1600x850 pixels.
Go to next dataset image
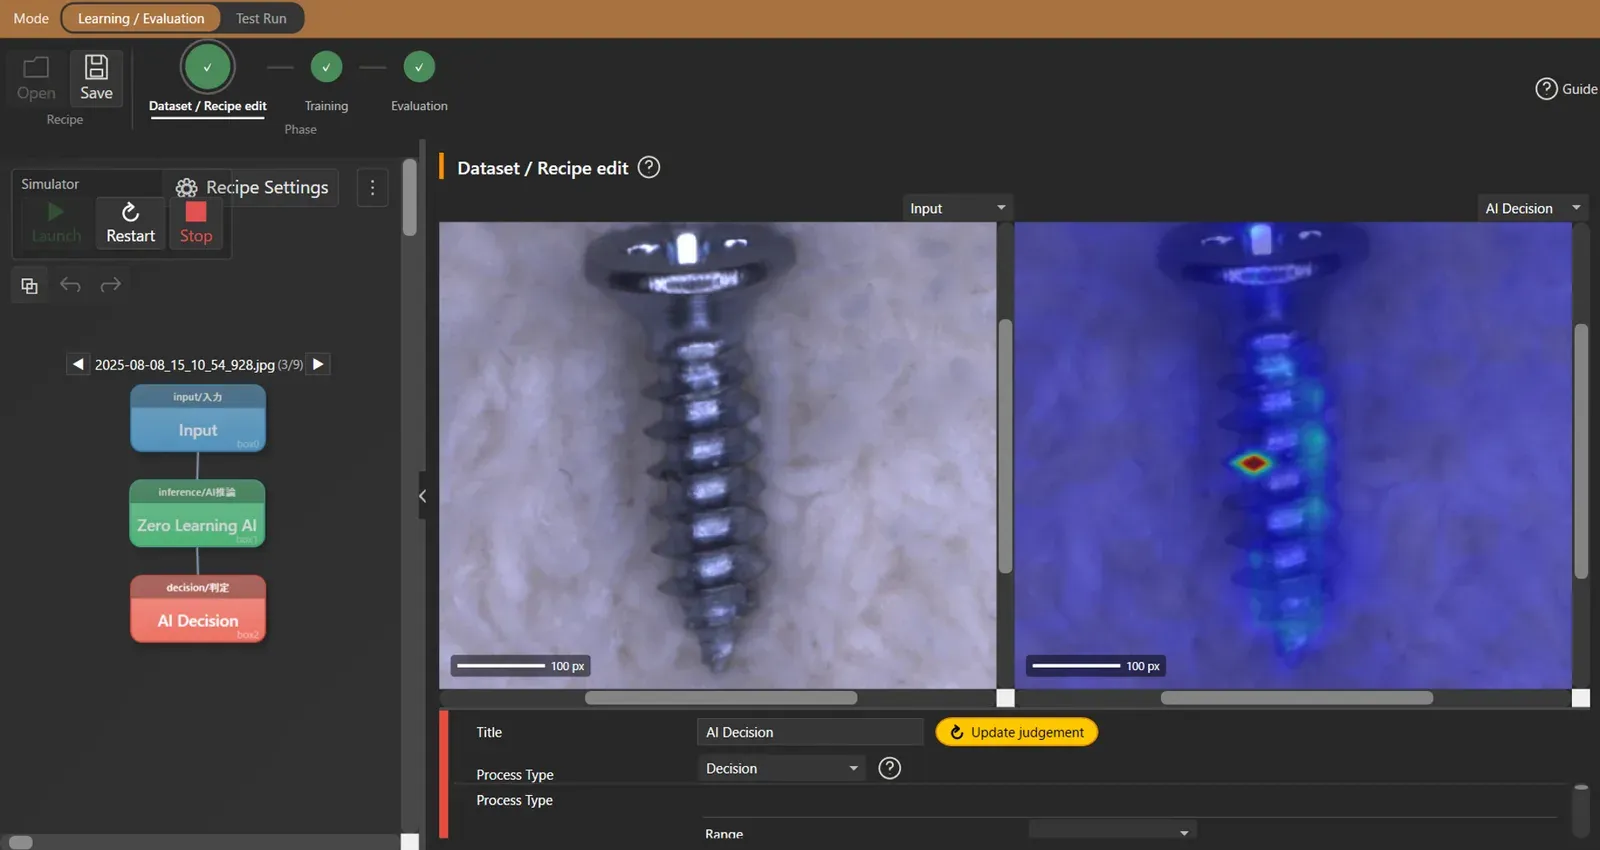point(318,364)
